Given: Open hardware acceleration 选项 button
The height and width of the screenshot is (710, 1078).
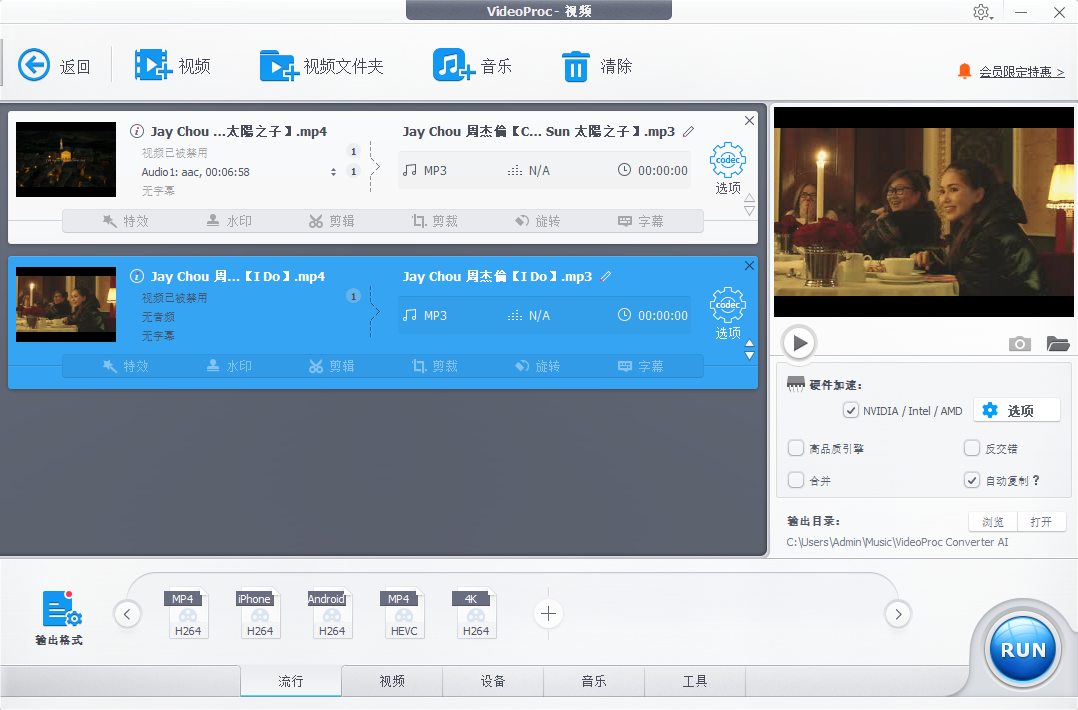Looking at the screenshot, I should [1017, 410].
